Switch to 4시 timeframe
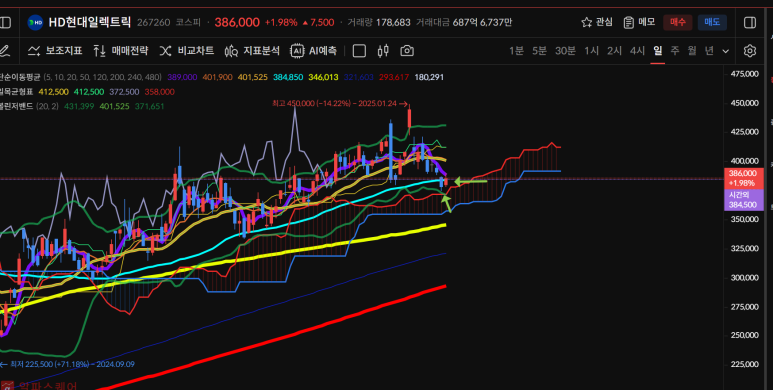 [637, 51]
